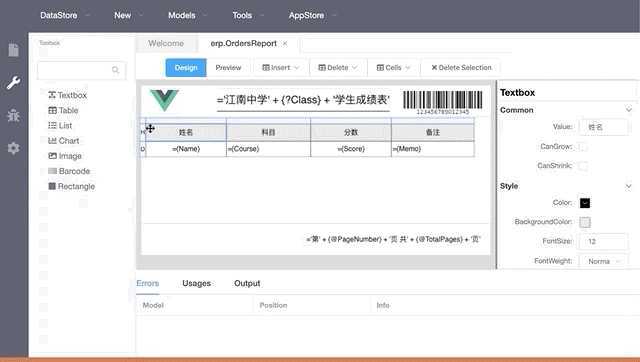This screenshot has height=362, width=640.
Task: Click the Design button
Action: (x=186, y=68)
